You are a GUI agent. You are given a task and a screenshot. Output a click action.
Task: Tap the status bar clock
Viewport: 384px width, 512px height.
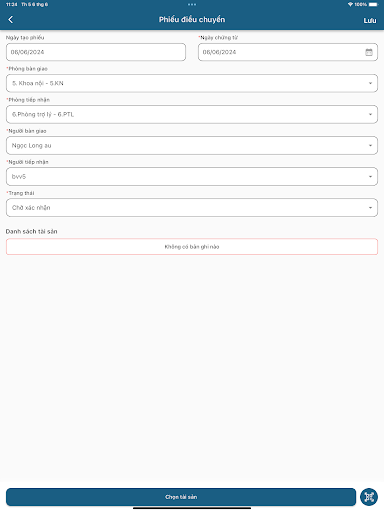11,4
